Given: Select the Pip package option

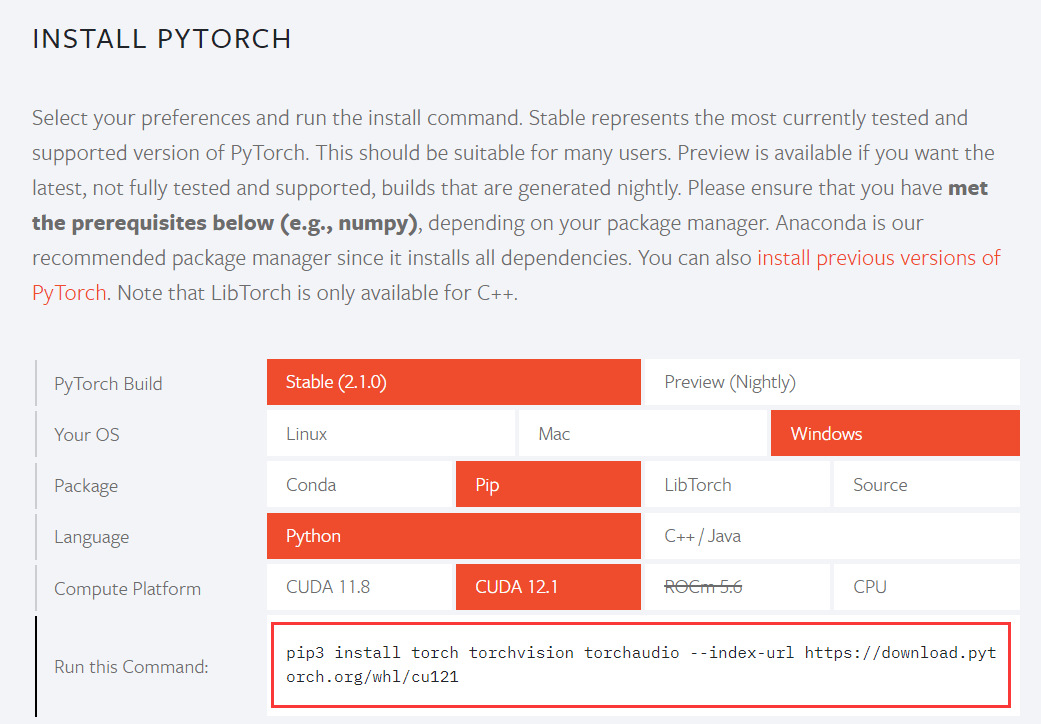Looking at the screenshot, I should coord(548,484).
